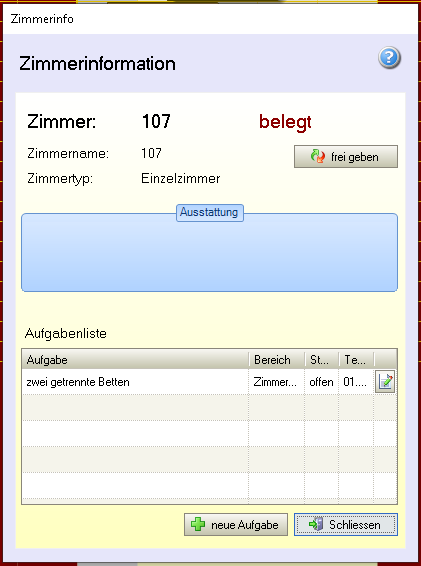Click inside the blue Ausstattung panel
This screenshot has height=566, width=421.
(x=209, y=254)
